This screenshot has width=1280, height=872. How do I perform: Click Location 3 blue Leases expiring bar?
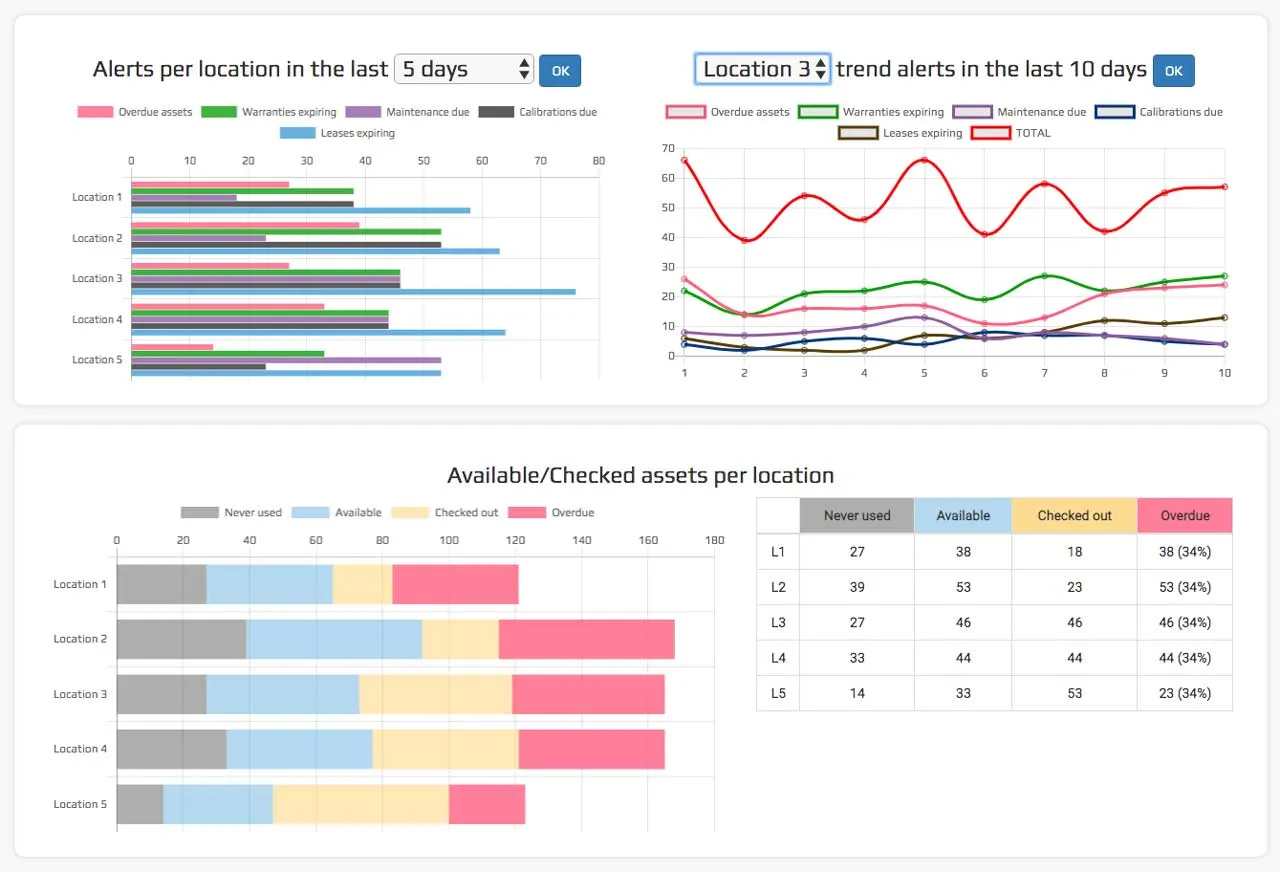353,292
